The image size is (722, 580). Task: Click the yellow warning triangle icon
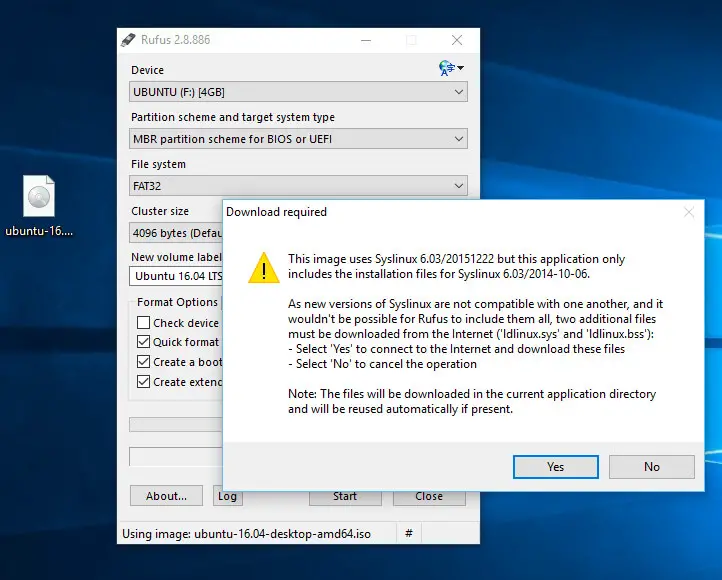[x=264, y=268]
